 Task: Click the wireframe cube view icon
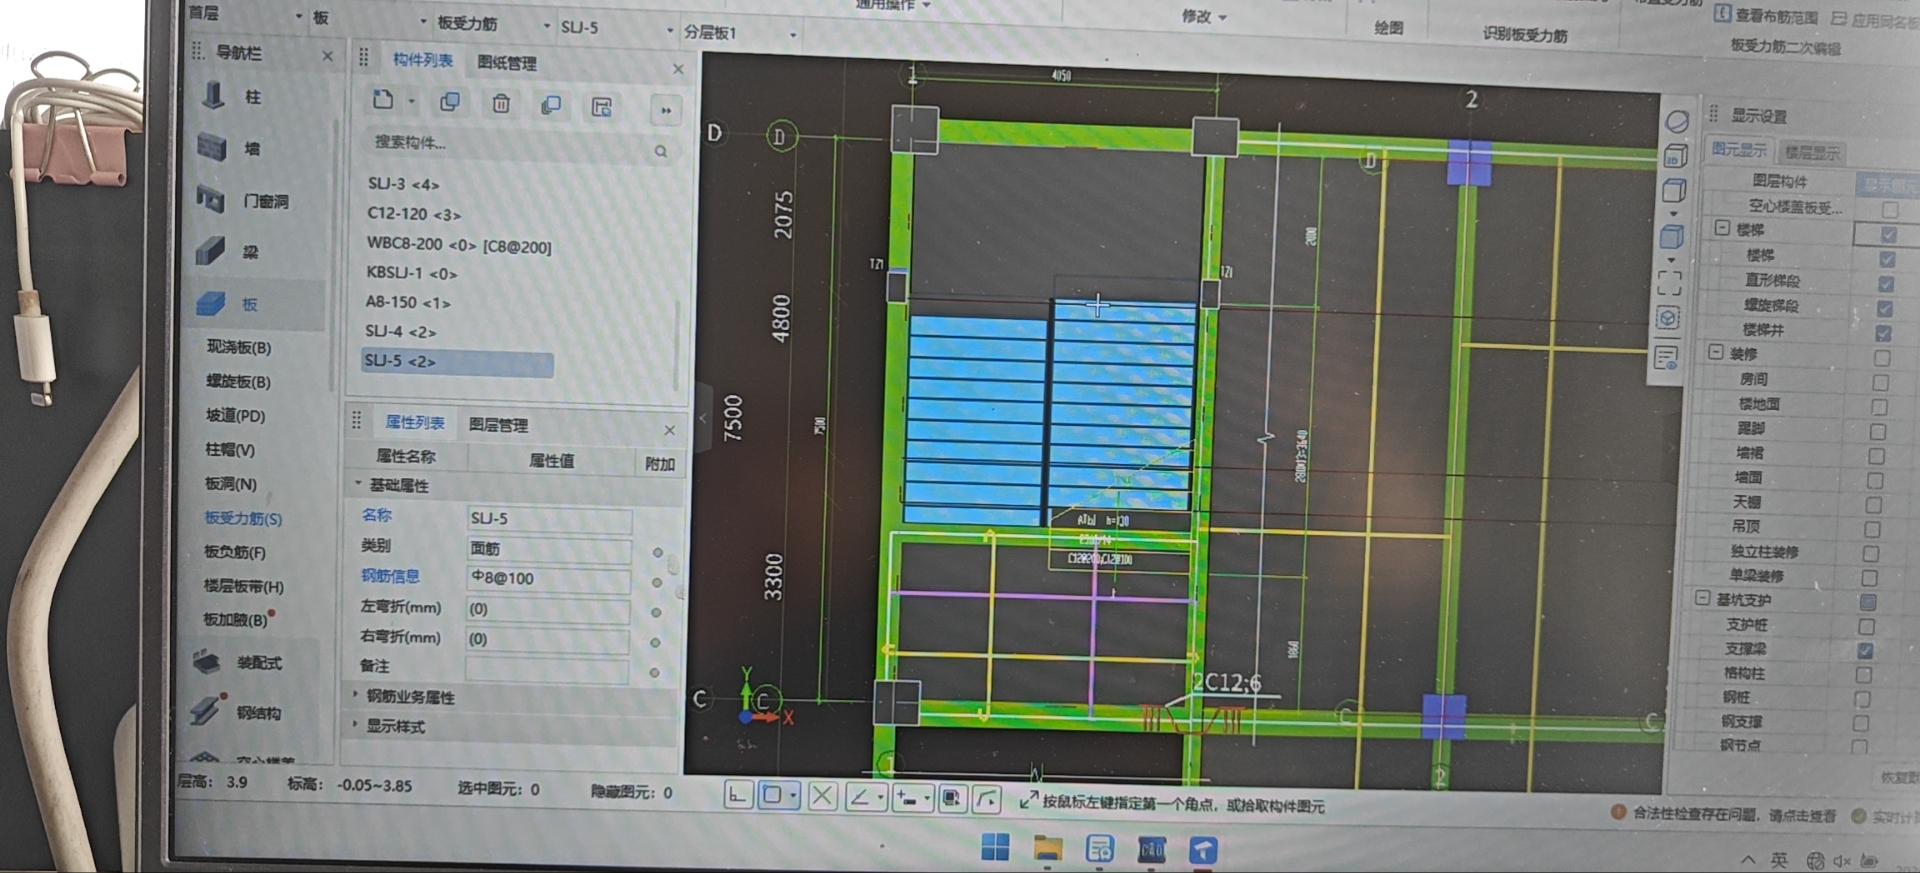click(1674, 190)
